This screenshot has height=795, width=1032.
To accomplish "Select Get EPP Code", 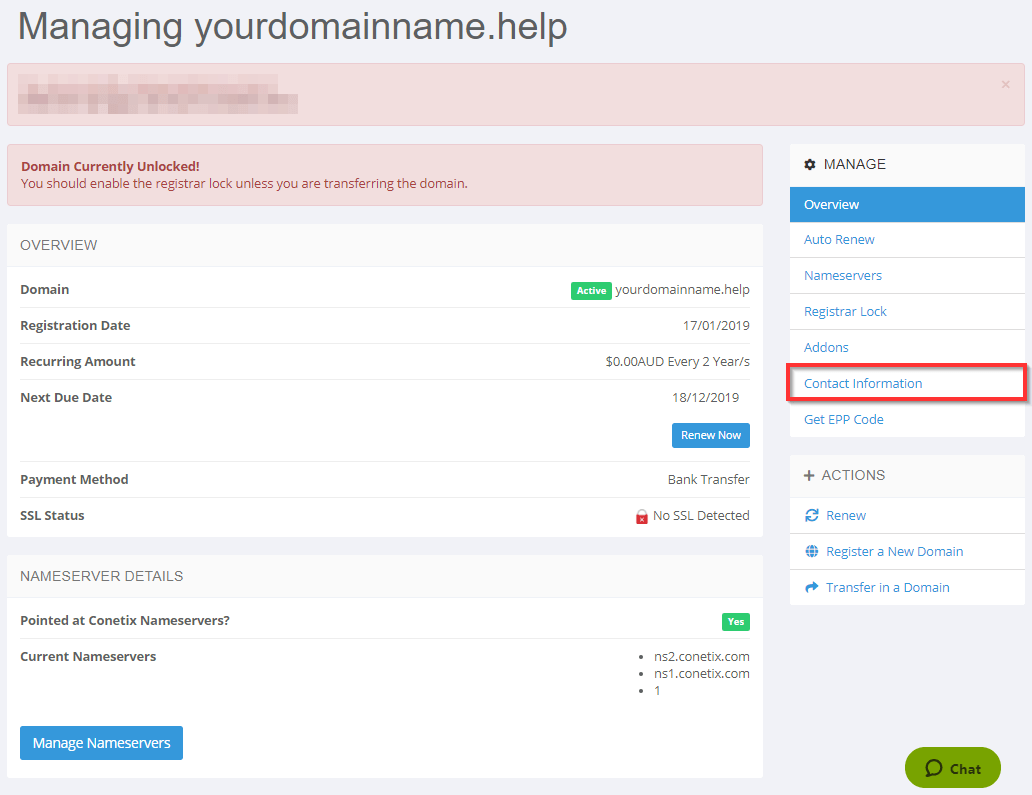I will (x=843, y=420).
